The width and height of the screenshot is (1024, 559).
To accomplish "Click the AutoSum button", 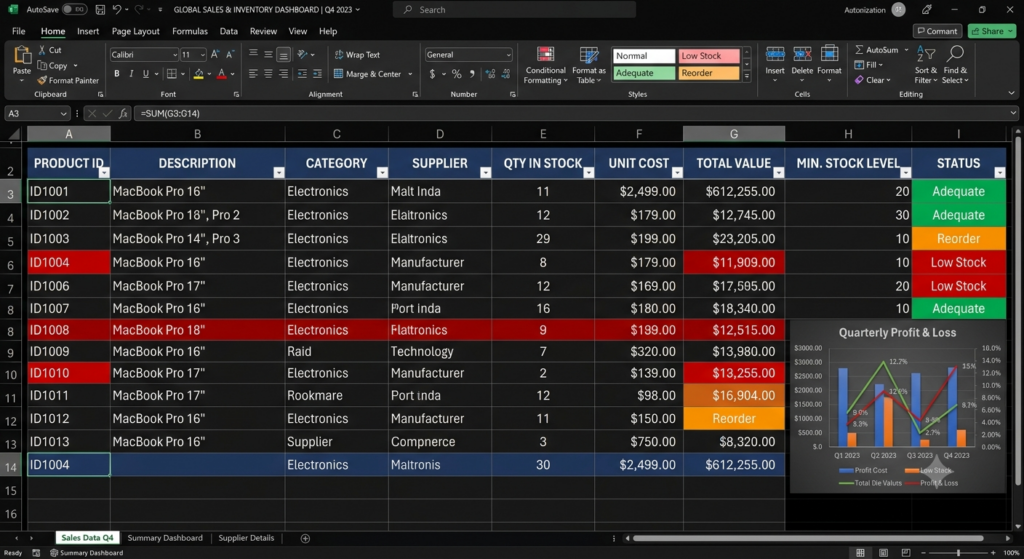I will pos(881,50).
